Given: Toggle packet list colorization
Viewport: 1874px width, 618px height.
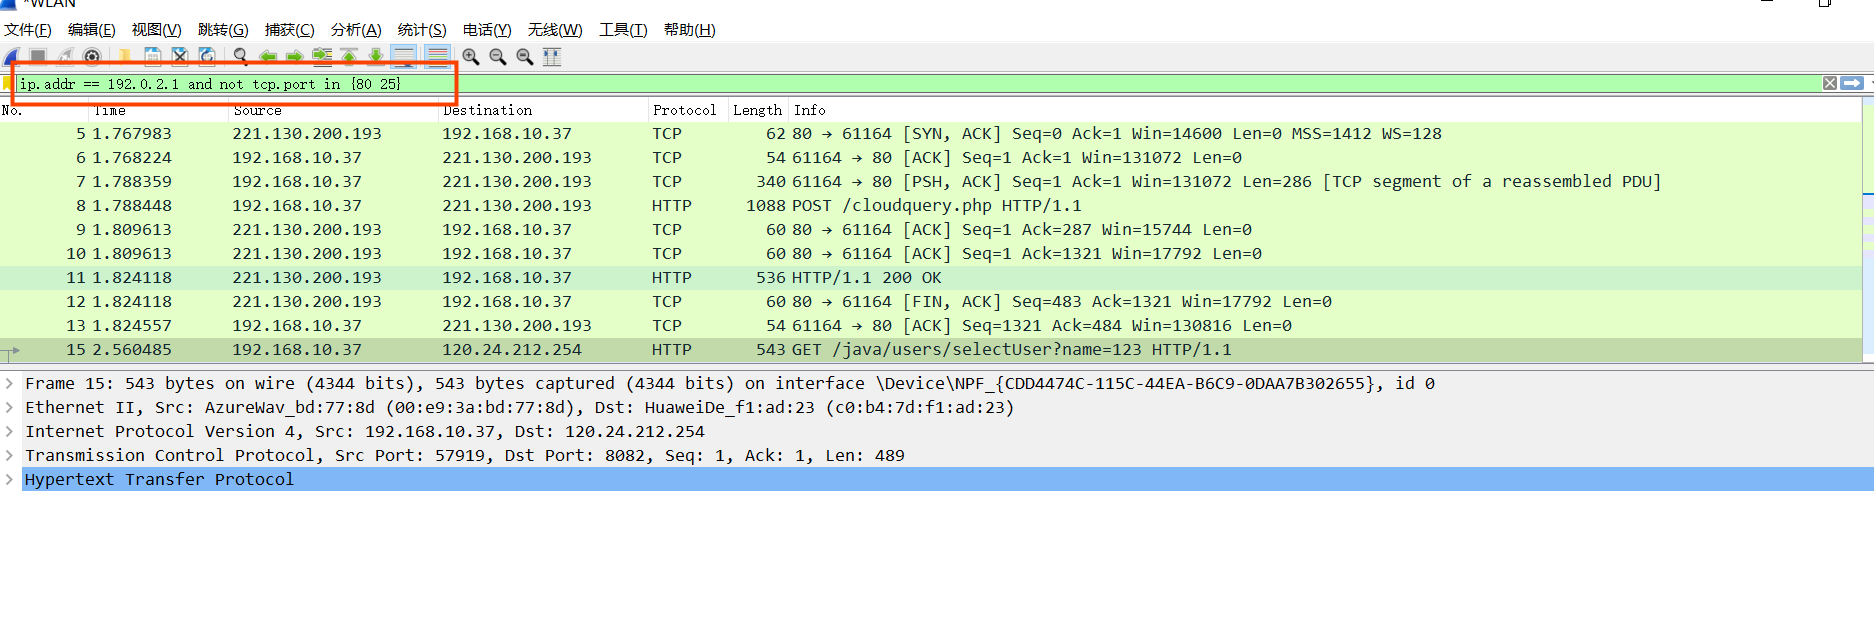Looking at the screenshot, I should point(437,56).
